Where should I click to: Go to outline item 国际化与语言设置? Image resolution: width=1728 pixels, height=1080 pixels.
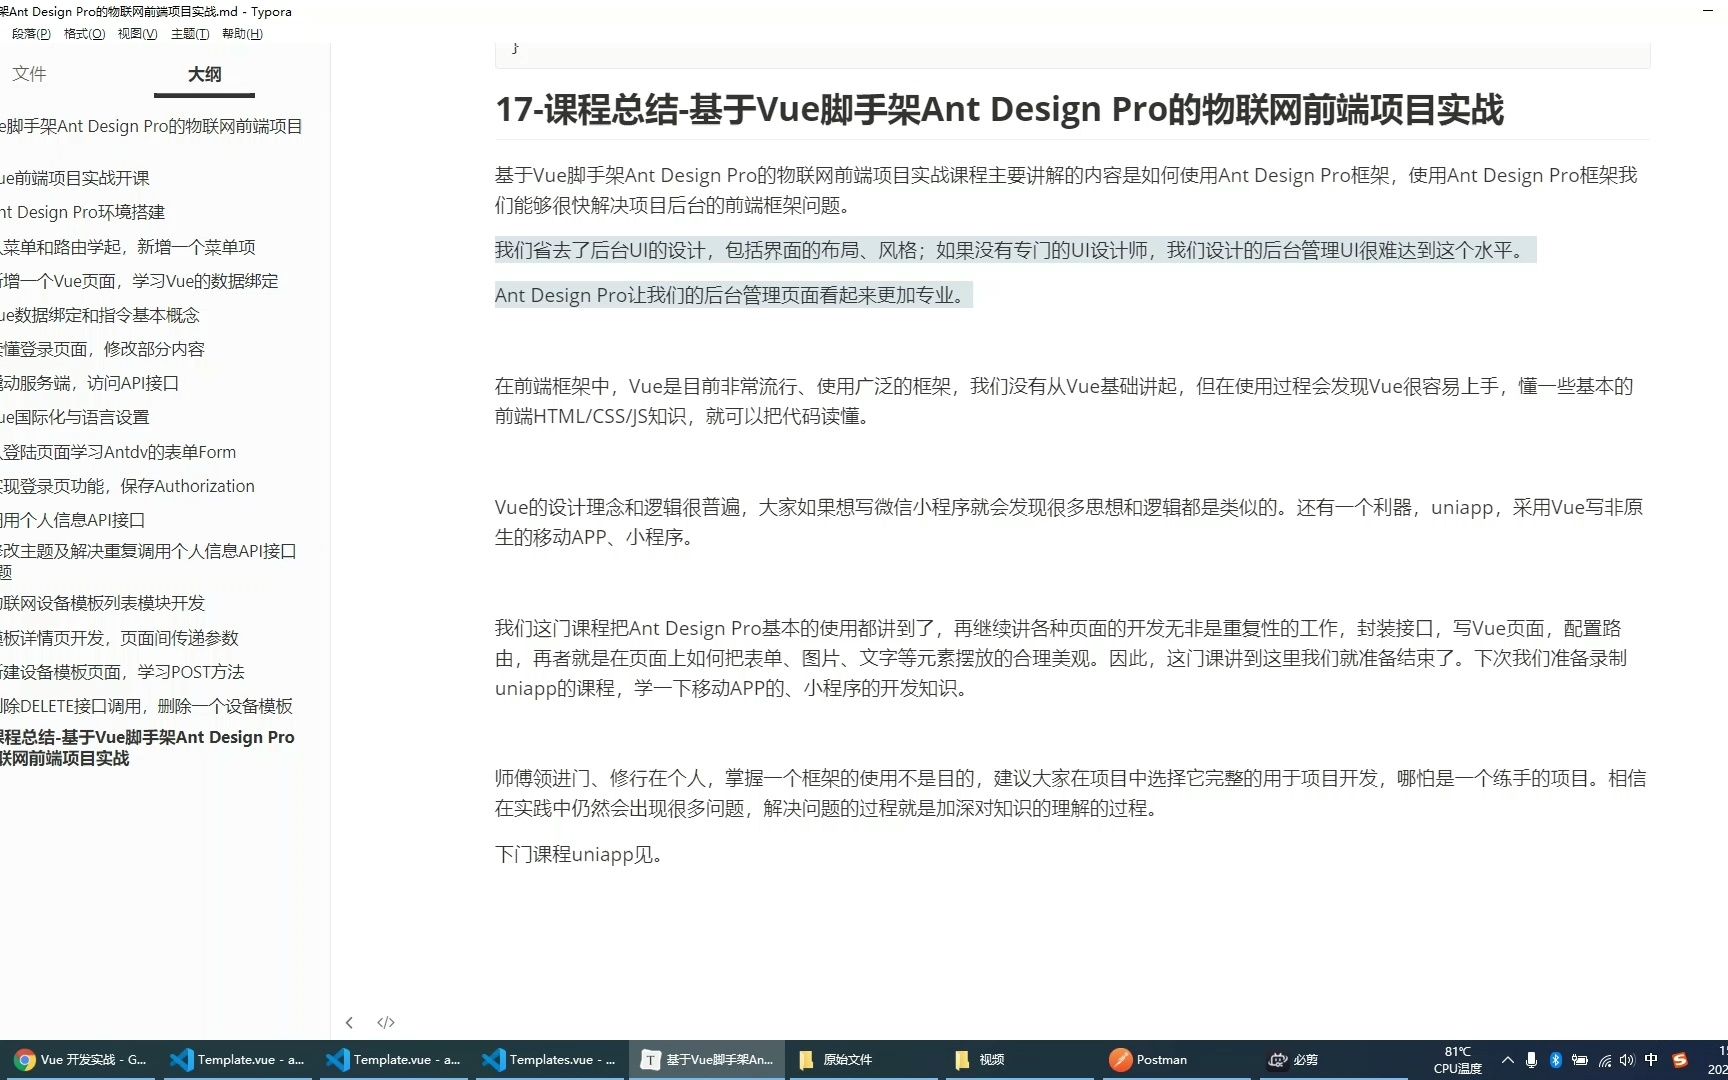pos(75,417)
